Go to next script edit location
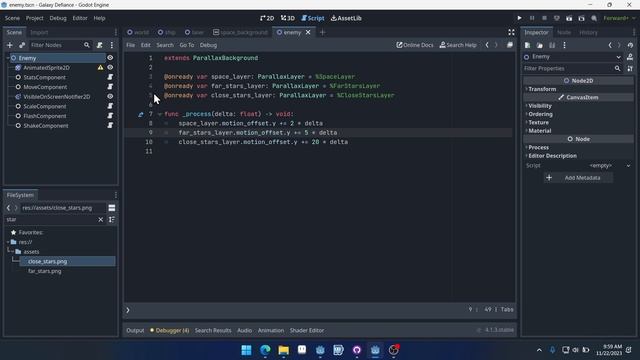This screenshot has height=360, width=640. click(496, 45)
